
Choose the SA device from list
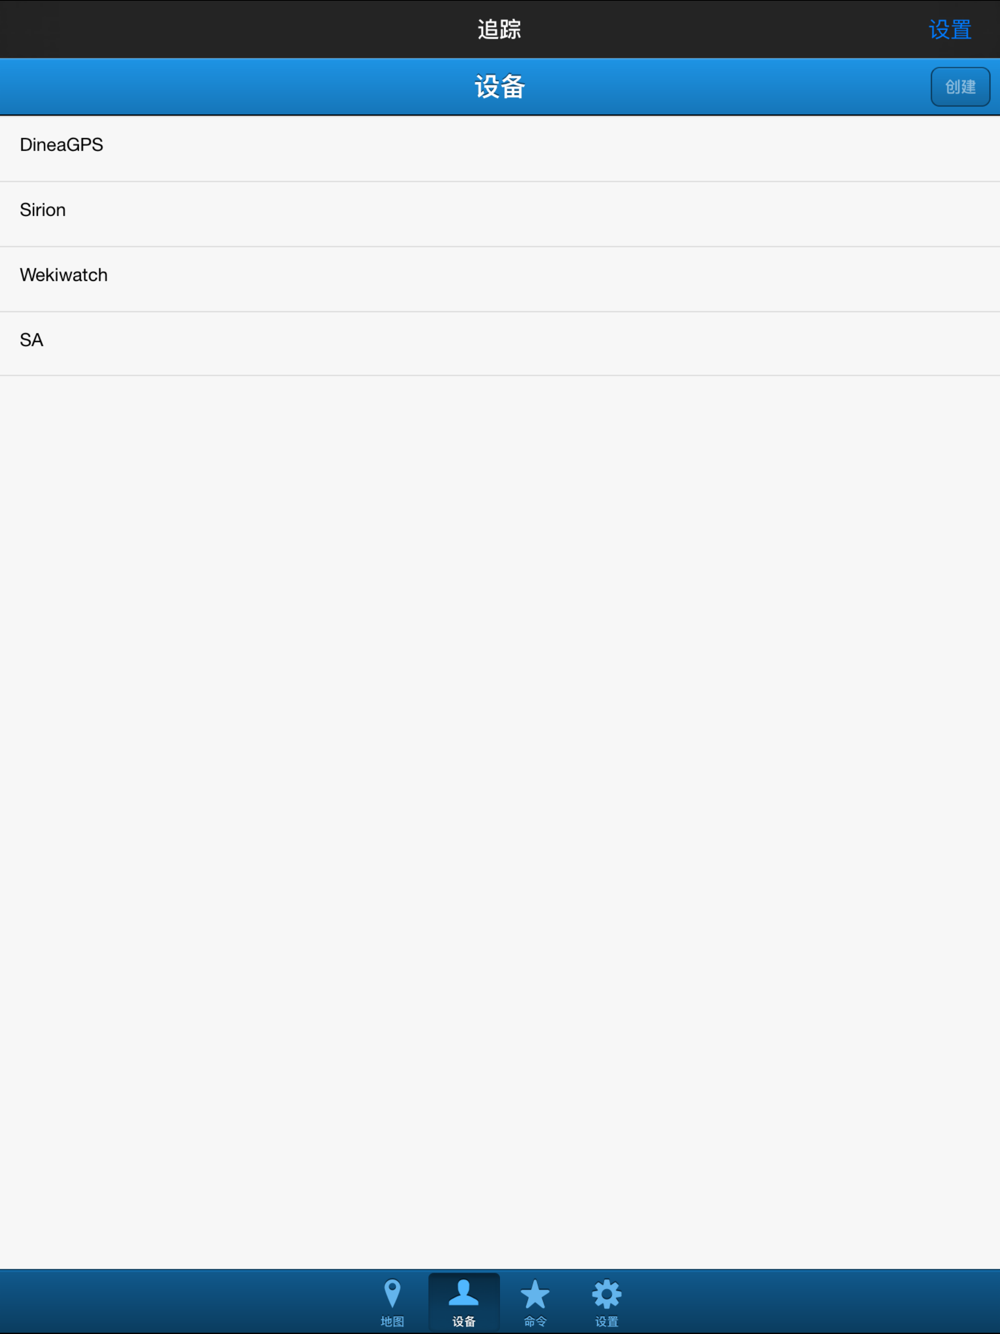500,344
